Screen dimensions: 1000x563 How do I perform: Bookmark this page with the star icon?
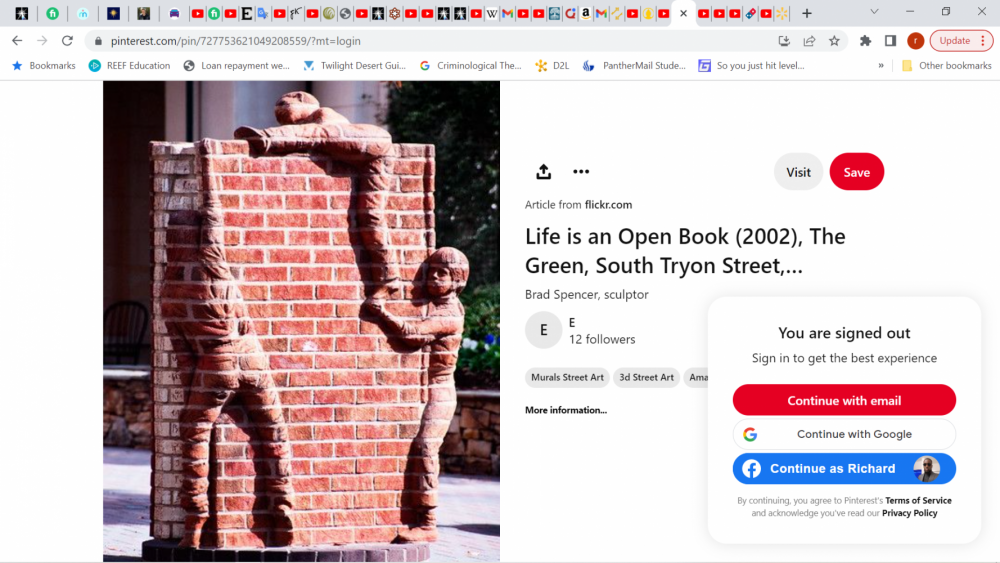pos(834,41)
